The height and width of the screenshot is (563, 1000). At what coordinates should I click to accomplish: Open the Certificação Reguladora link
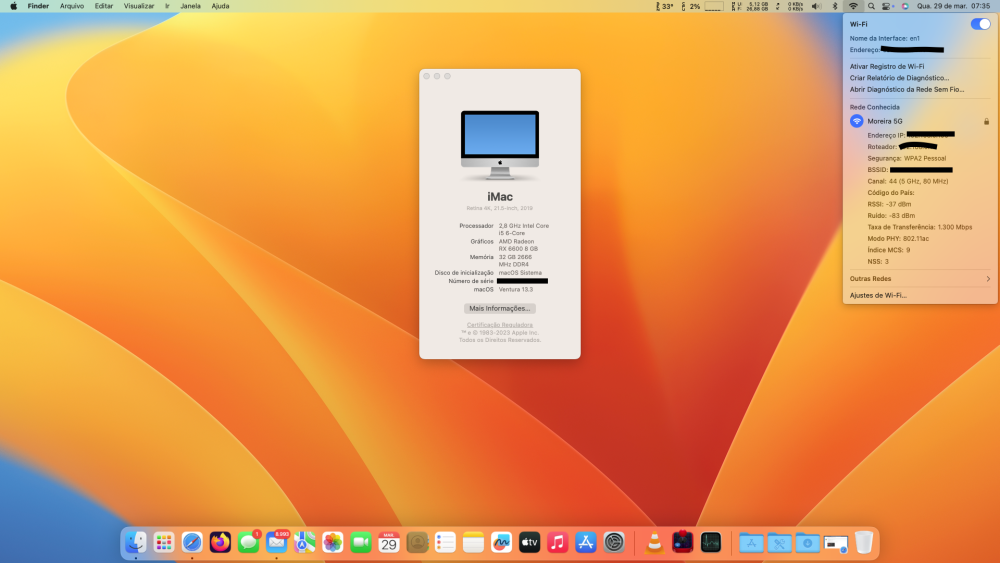pos(499,325)
